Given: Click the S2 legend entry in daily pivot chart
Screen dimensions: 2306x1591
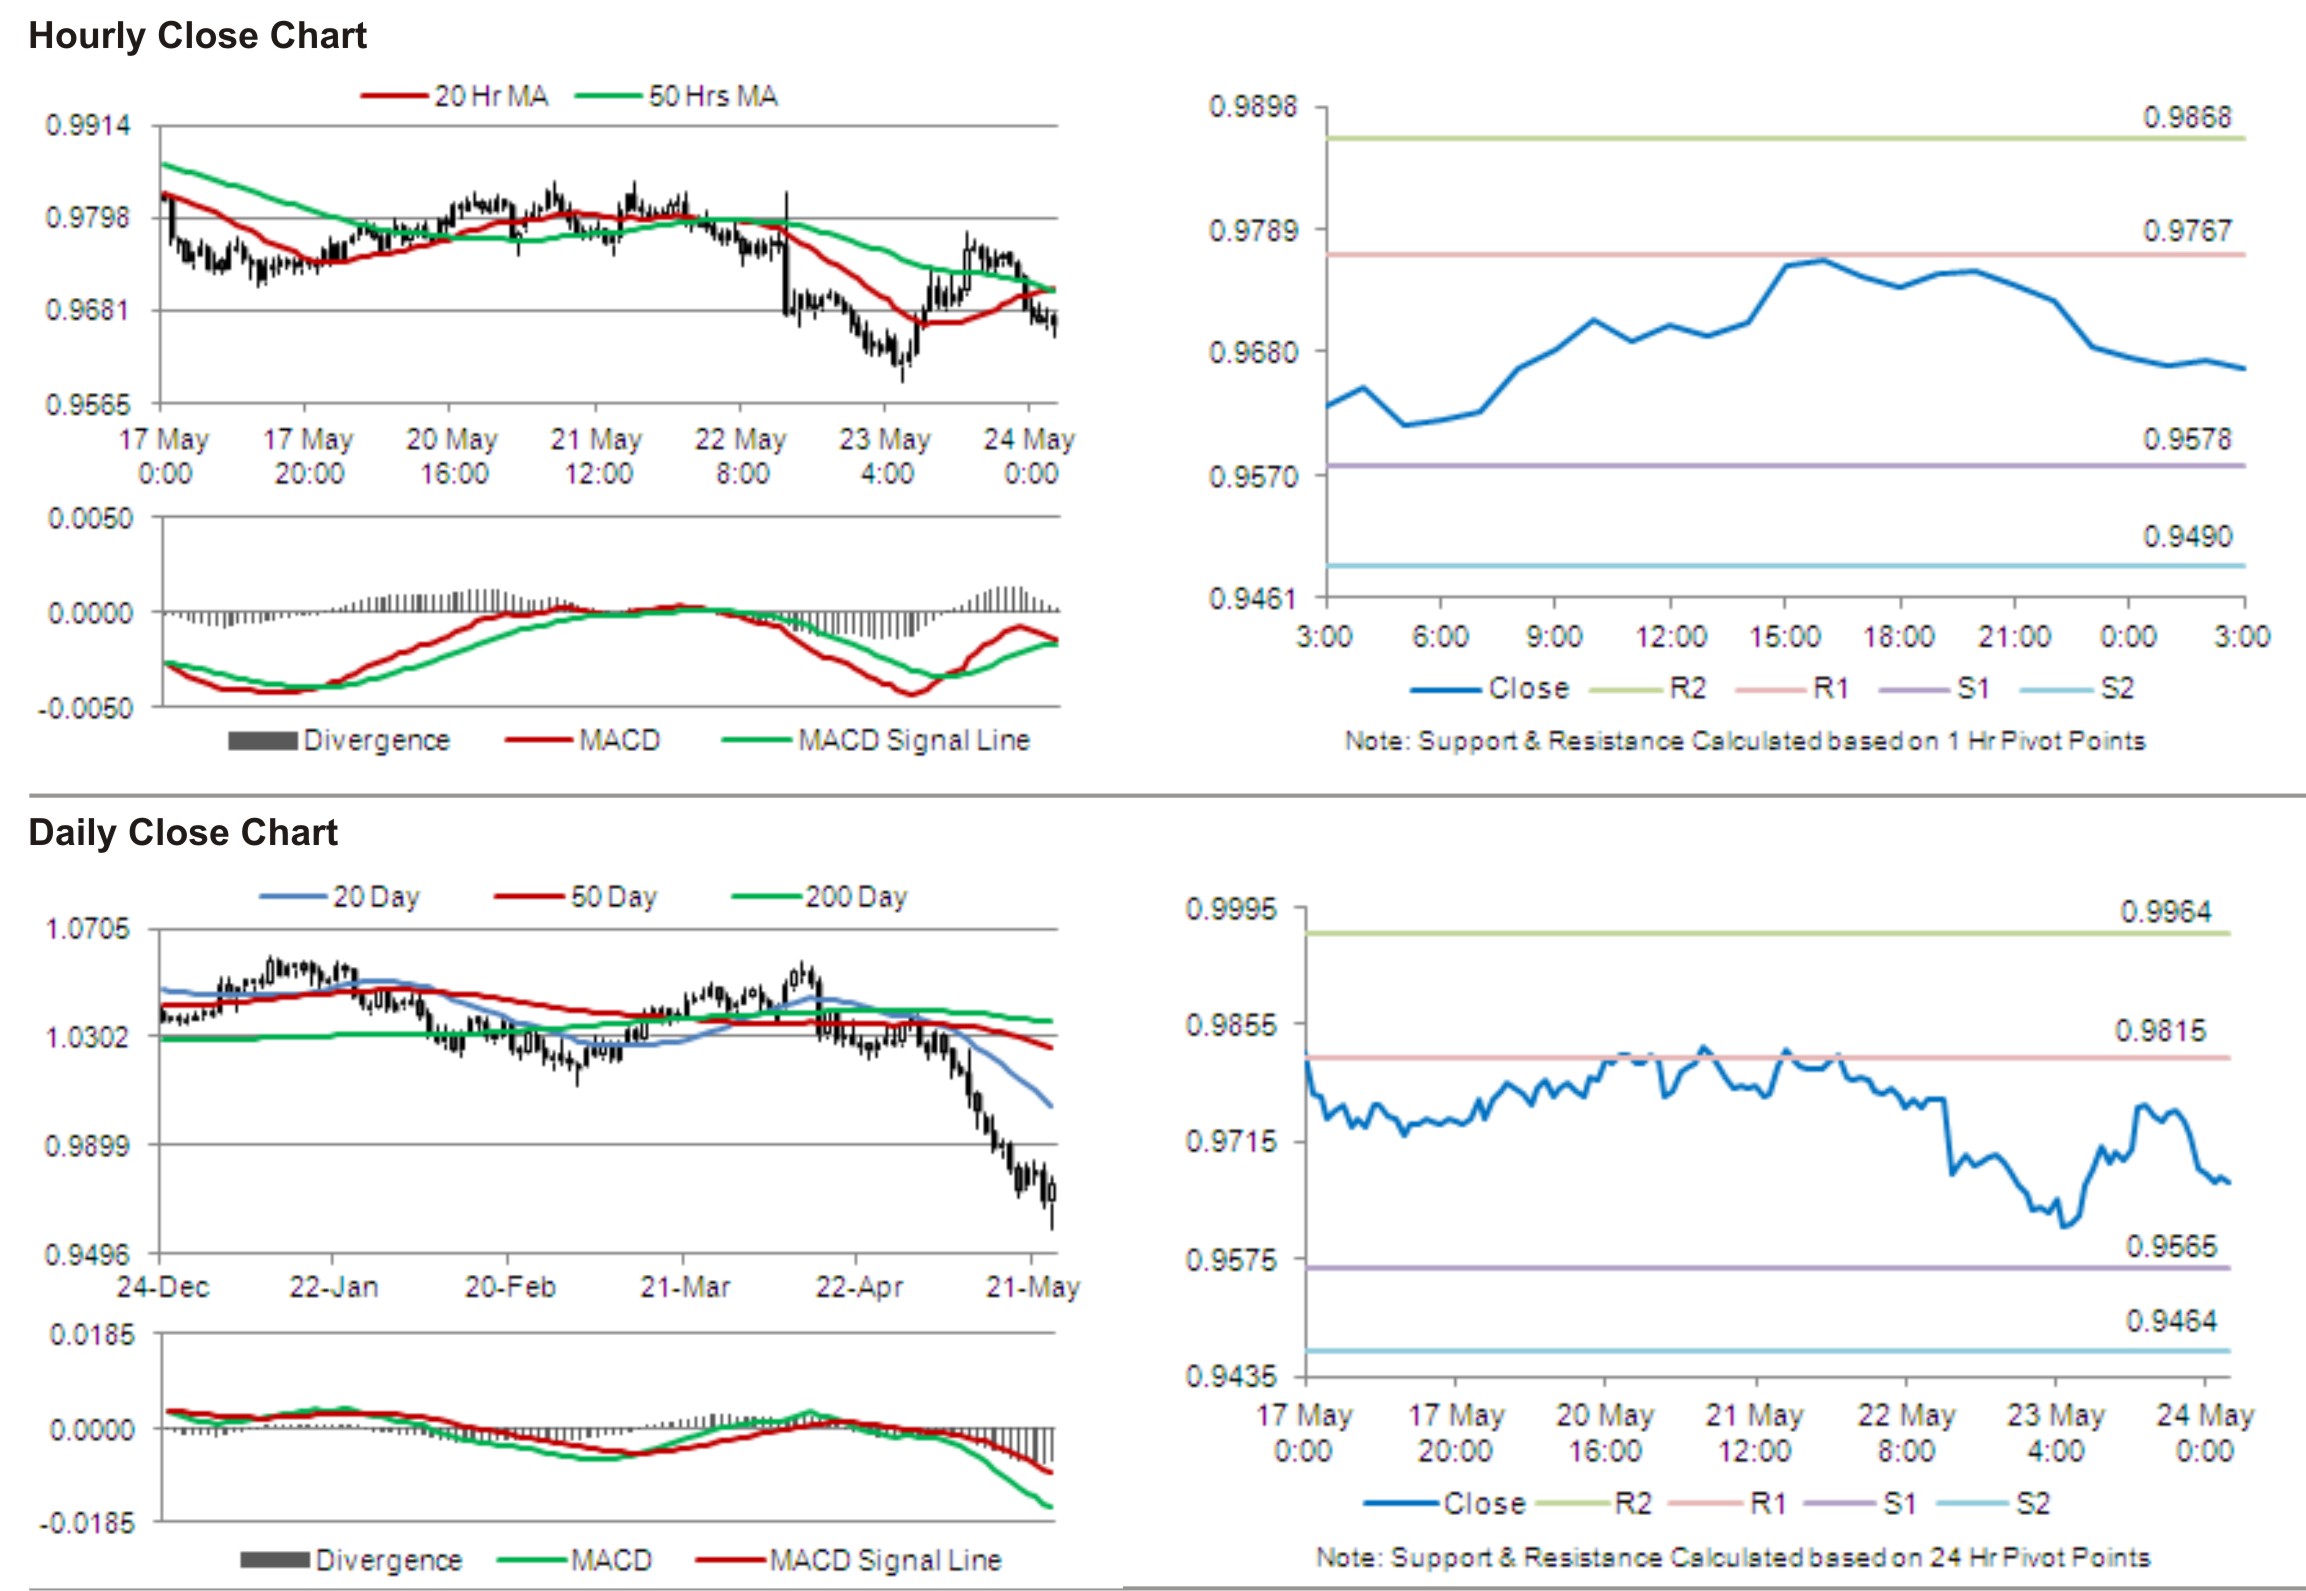Looking at the screenshot, I should (1993, 1504).
